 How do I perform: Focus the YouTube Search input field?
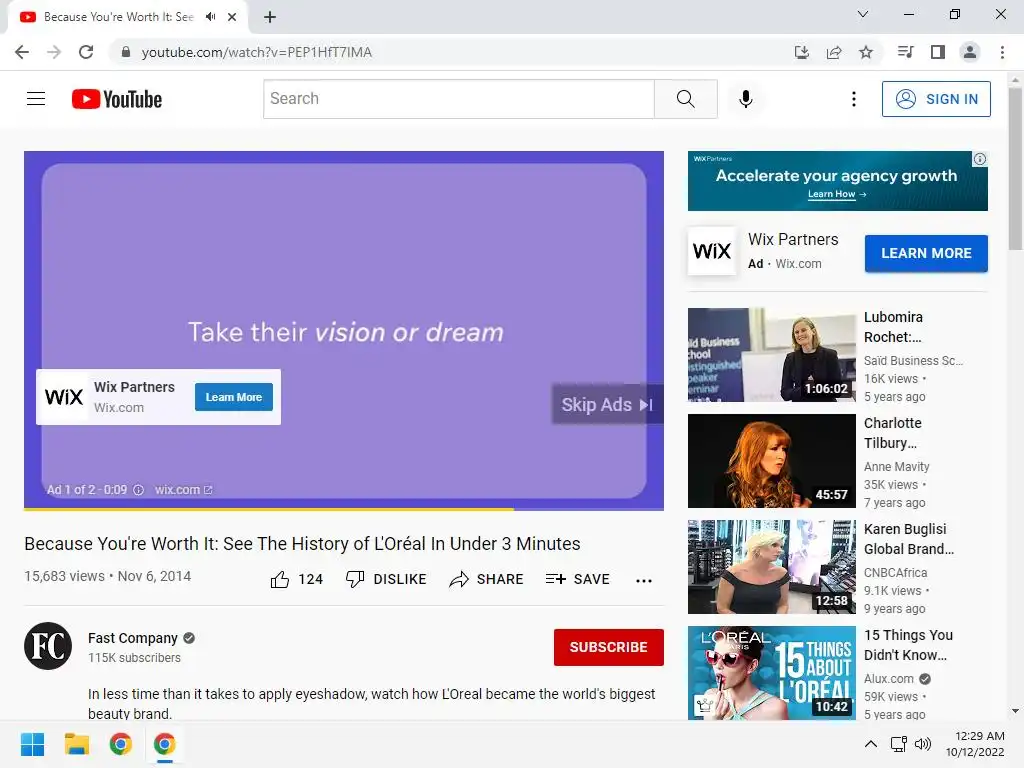(459, 99)
